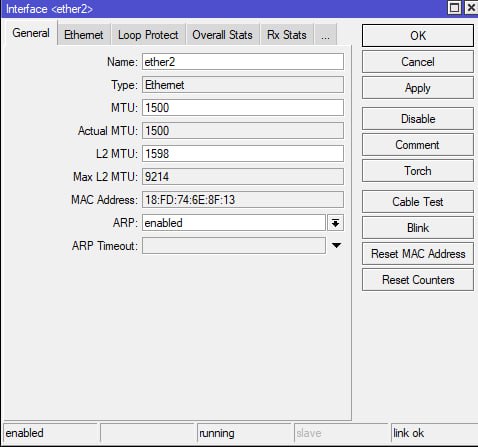Show more tabs via the ellipsis tab

(x=326, y=35)
